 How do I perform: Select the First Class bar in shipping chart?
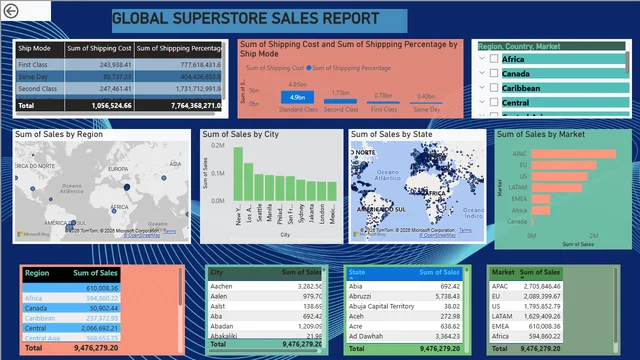coord(383,102)
